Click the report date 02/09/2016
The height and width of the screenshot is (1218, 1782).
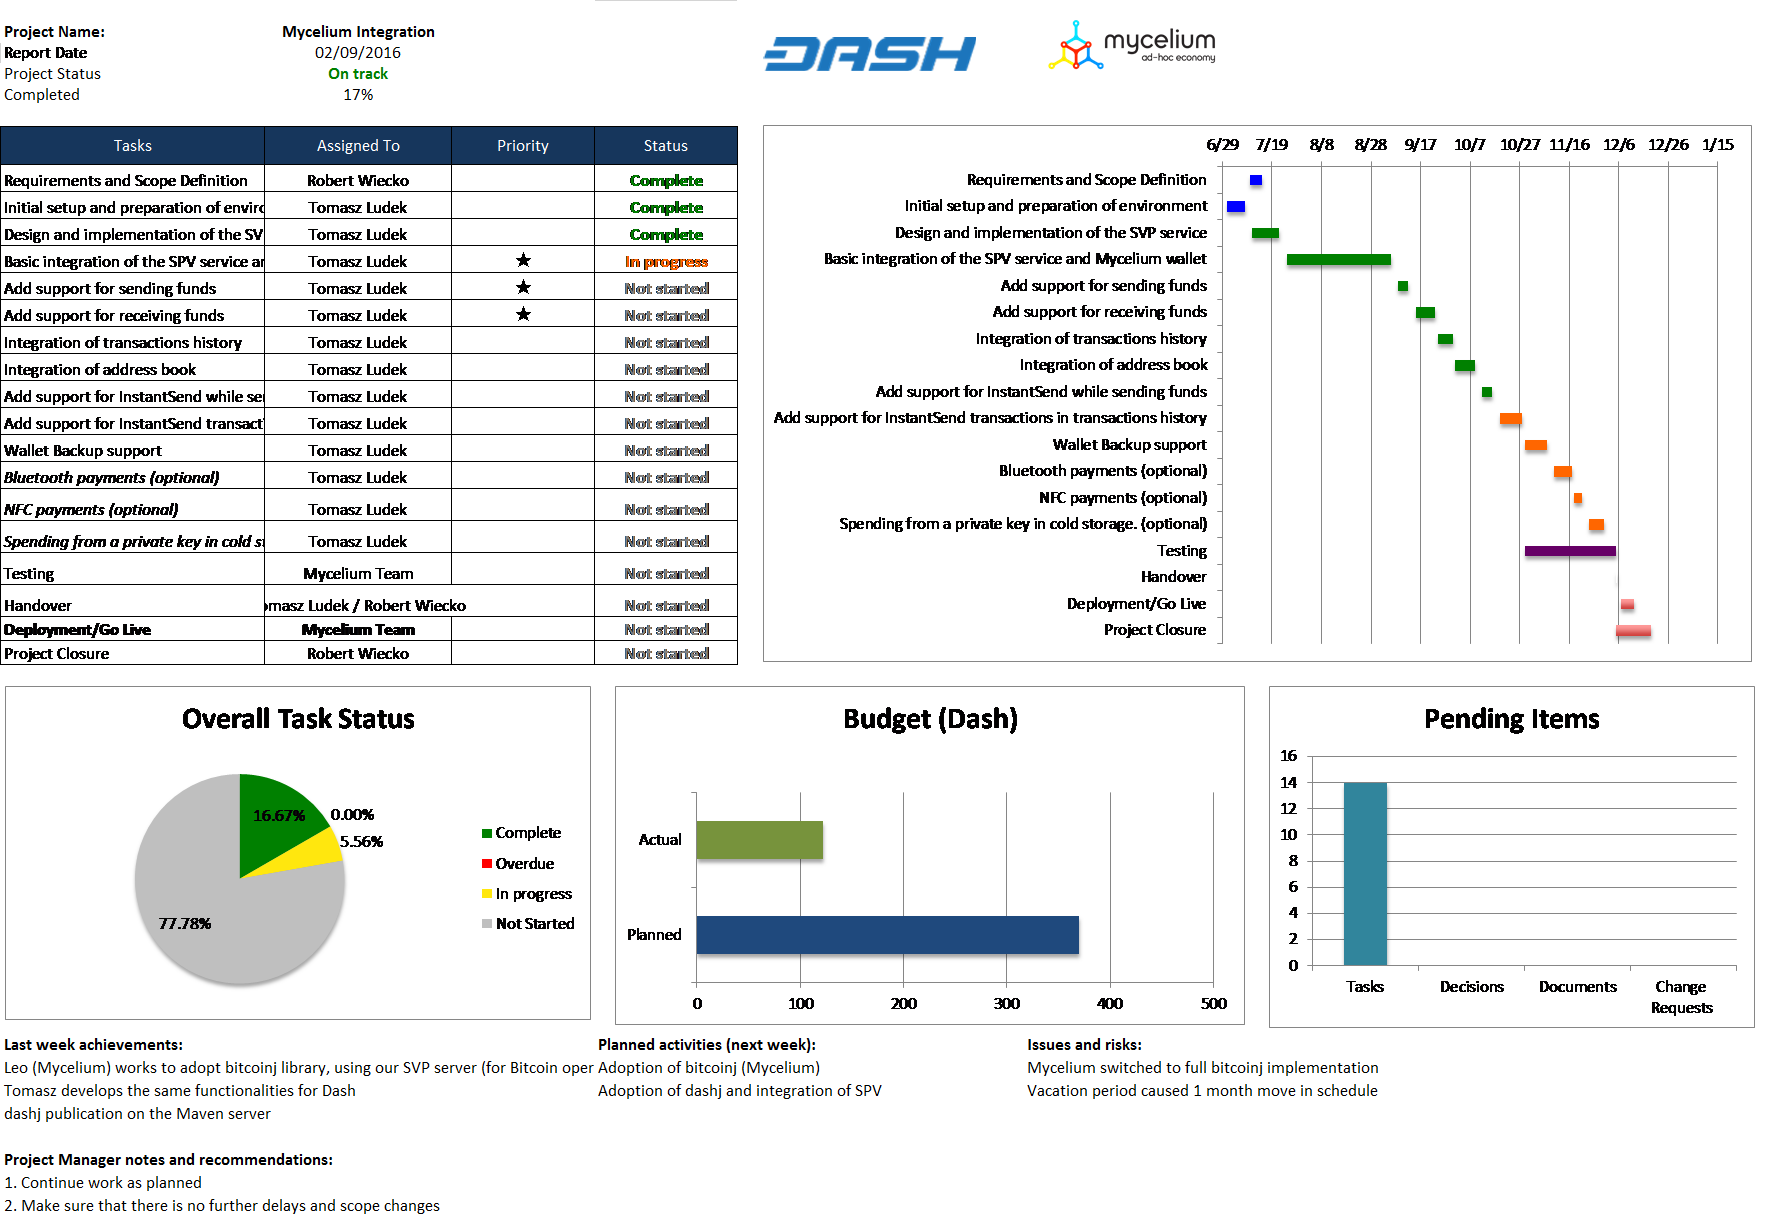pyautogui.click(x=358, y=53)
